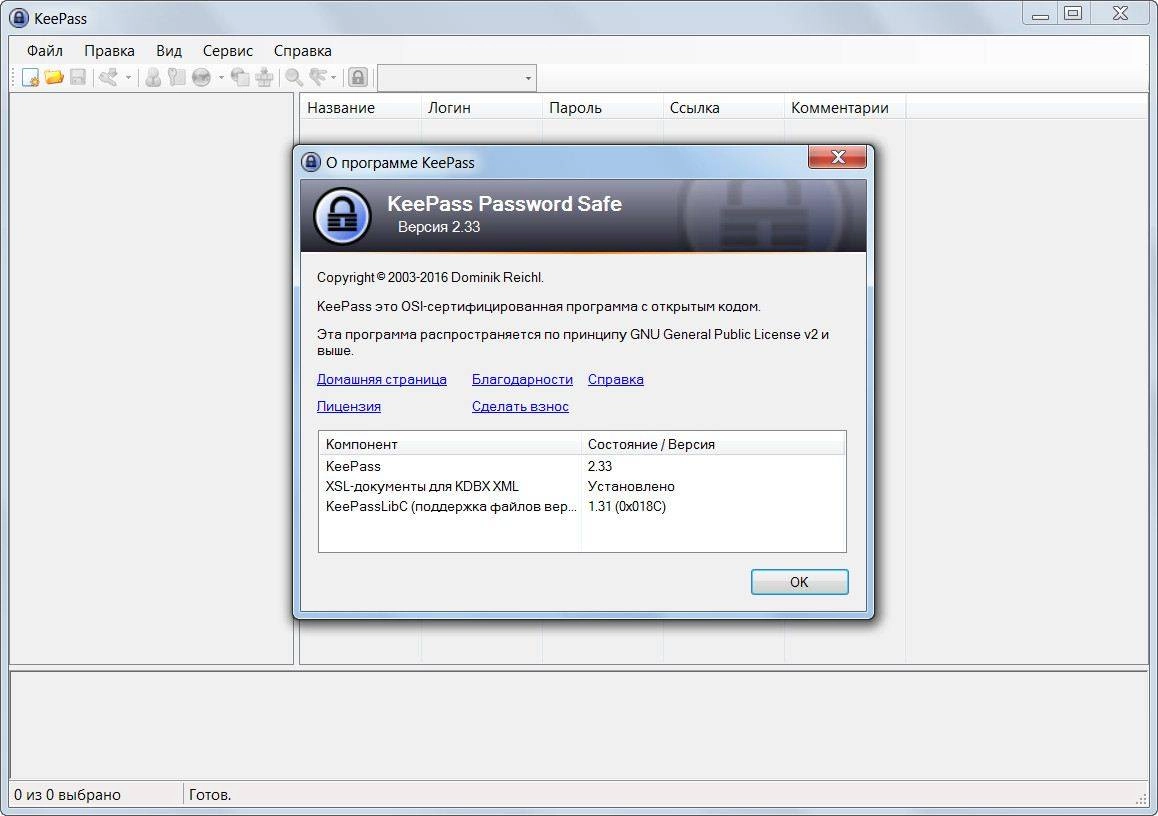Viewport: 1158px width, 816px height.
Task: Expand the Add Entry dropdown arrow
Action: [x=129, y=77]
